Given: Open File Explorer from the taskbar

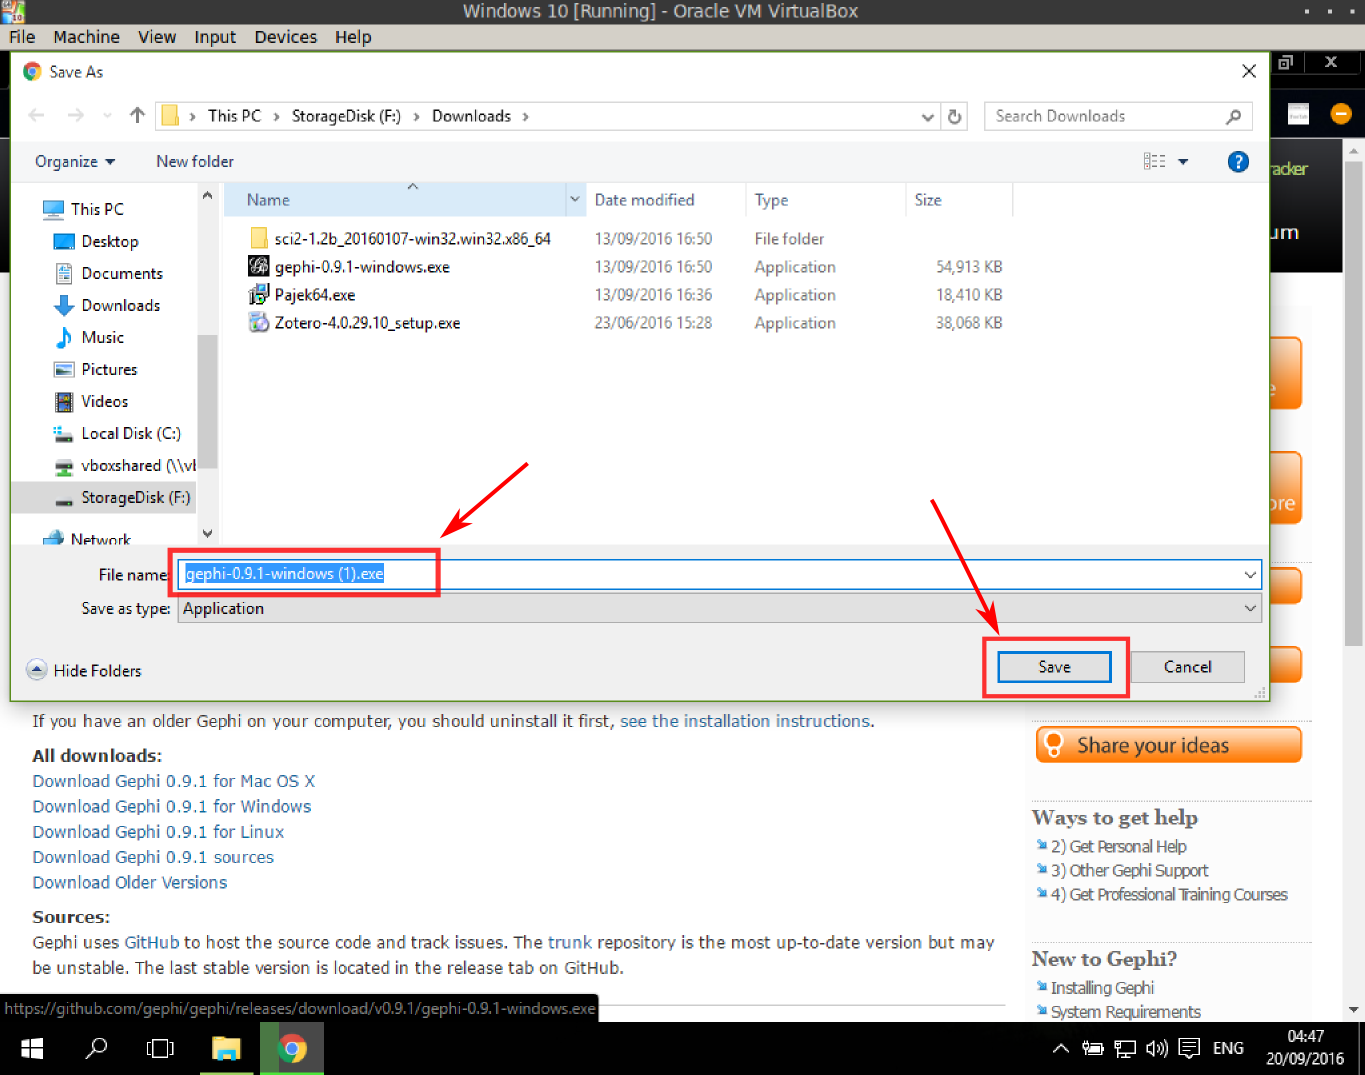Looking at the screenshot, I should [227, 1048].
